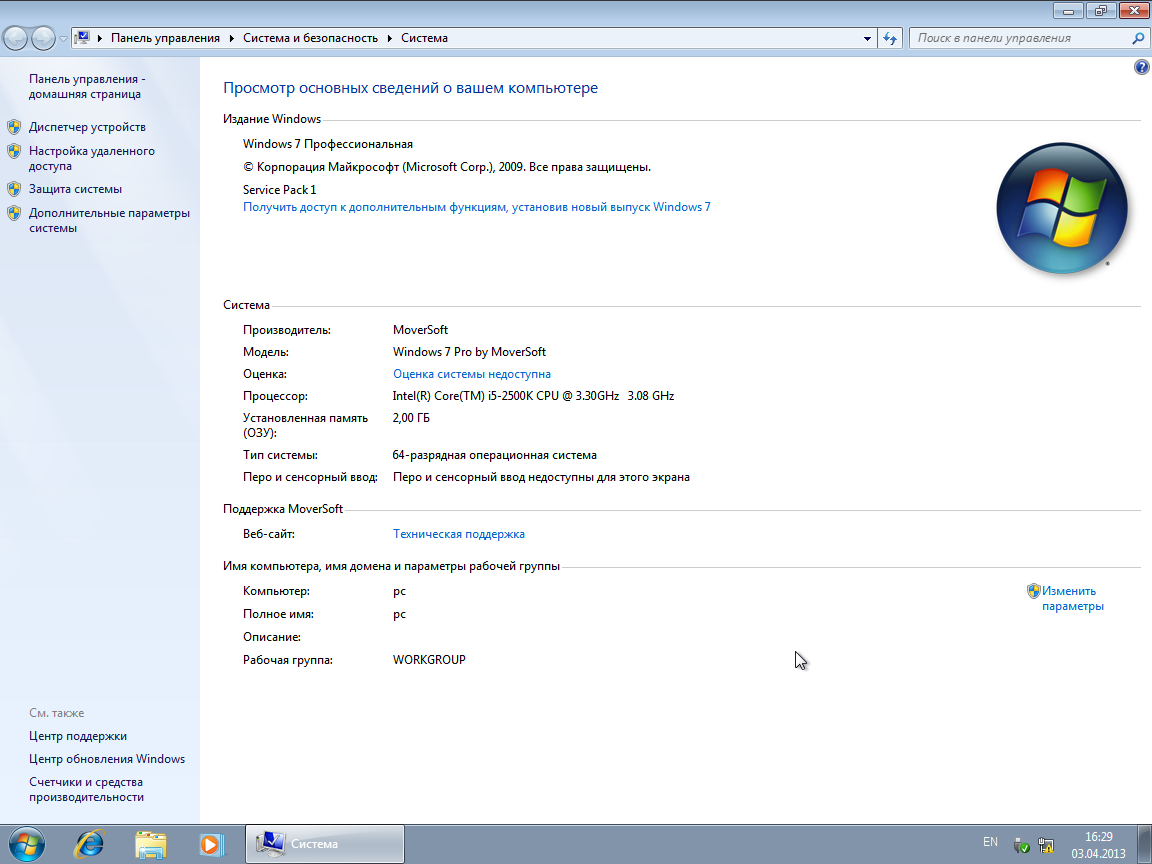This screenshot has width=1152, height=864.
Task: Open the Start menu orb
Action: 24,844
